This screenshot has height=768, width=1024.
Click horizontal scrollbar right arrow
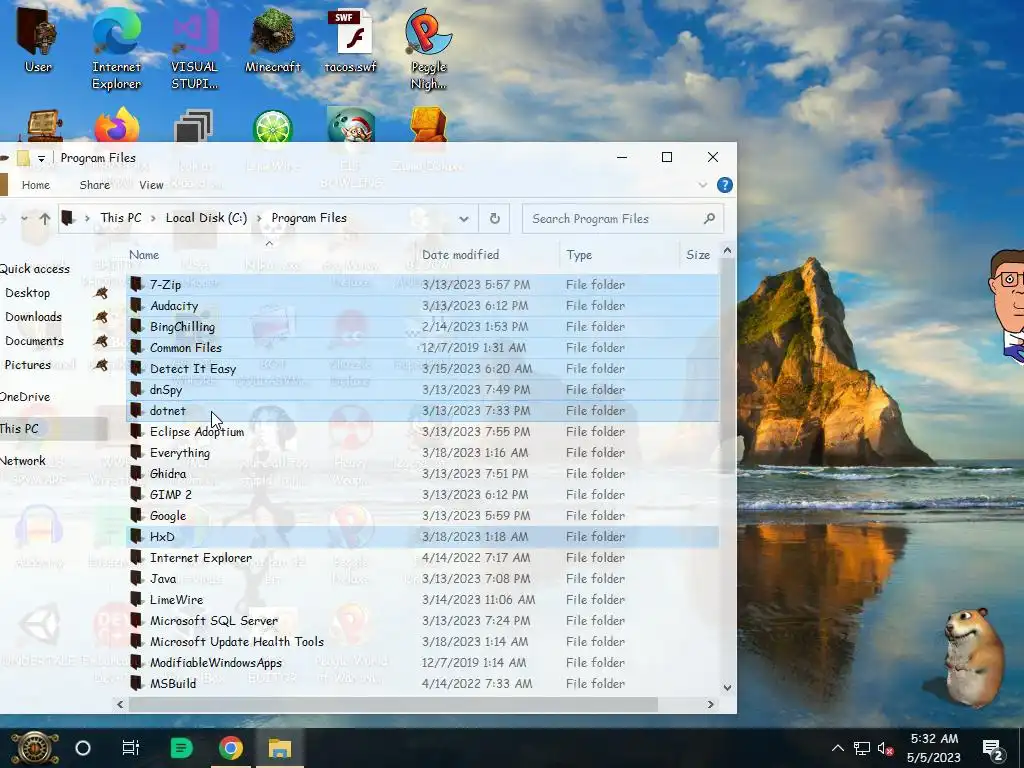pyautogui.click(x=711, y=704)
